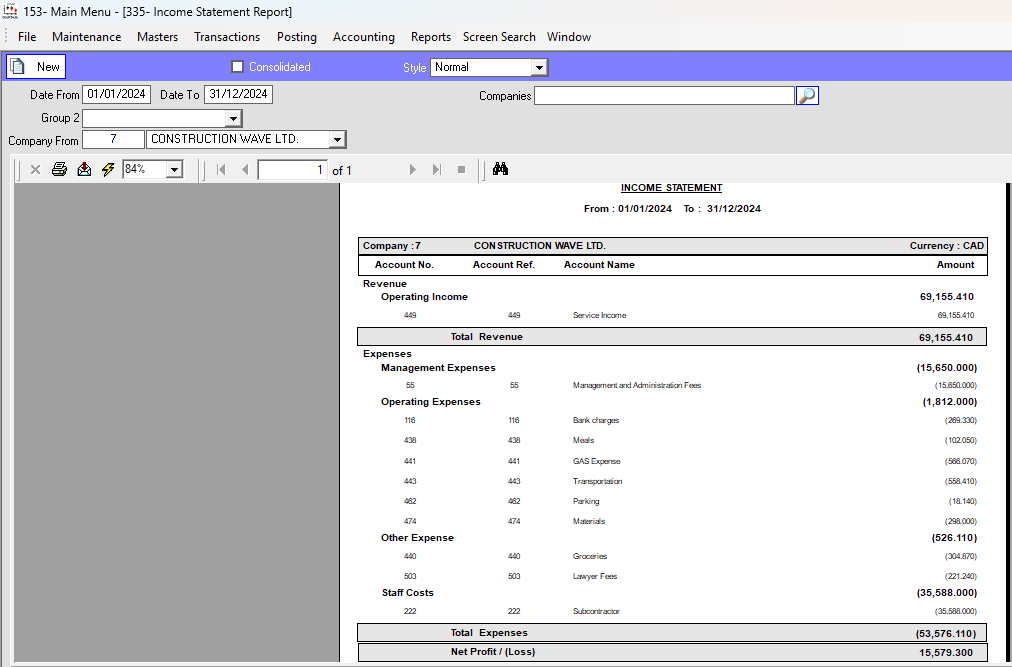Screen dimensions: 1012x667
Task: Click the Management Expenses group heading
Action: (x=438, y=367)
